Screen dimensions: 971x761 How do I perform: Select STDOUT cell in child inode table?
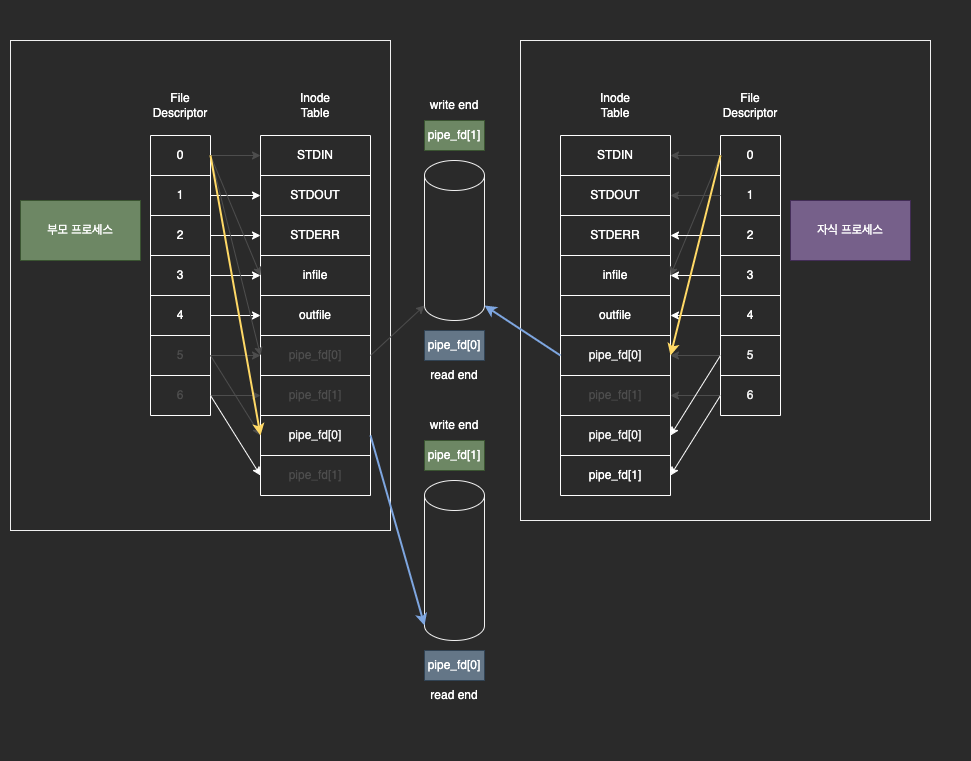(615, 195)
